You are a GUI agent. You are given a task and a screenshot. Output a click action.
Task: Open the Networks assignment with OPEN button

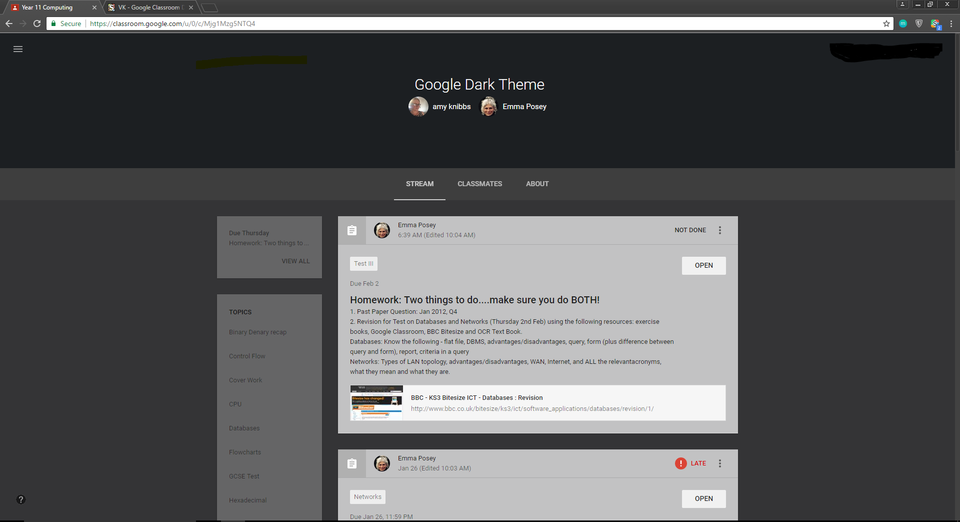[703, 499]
